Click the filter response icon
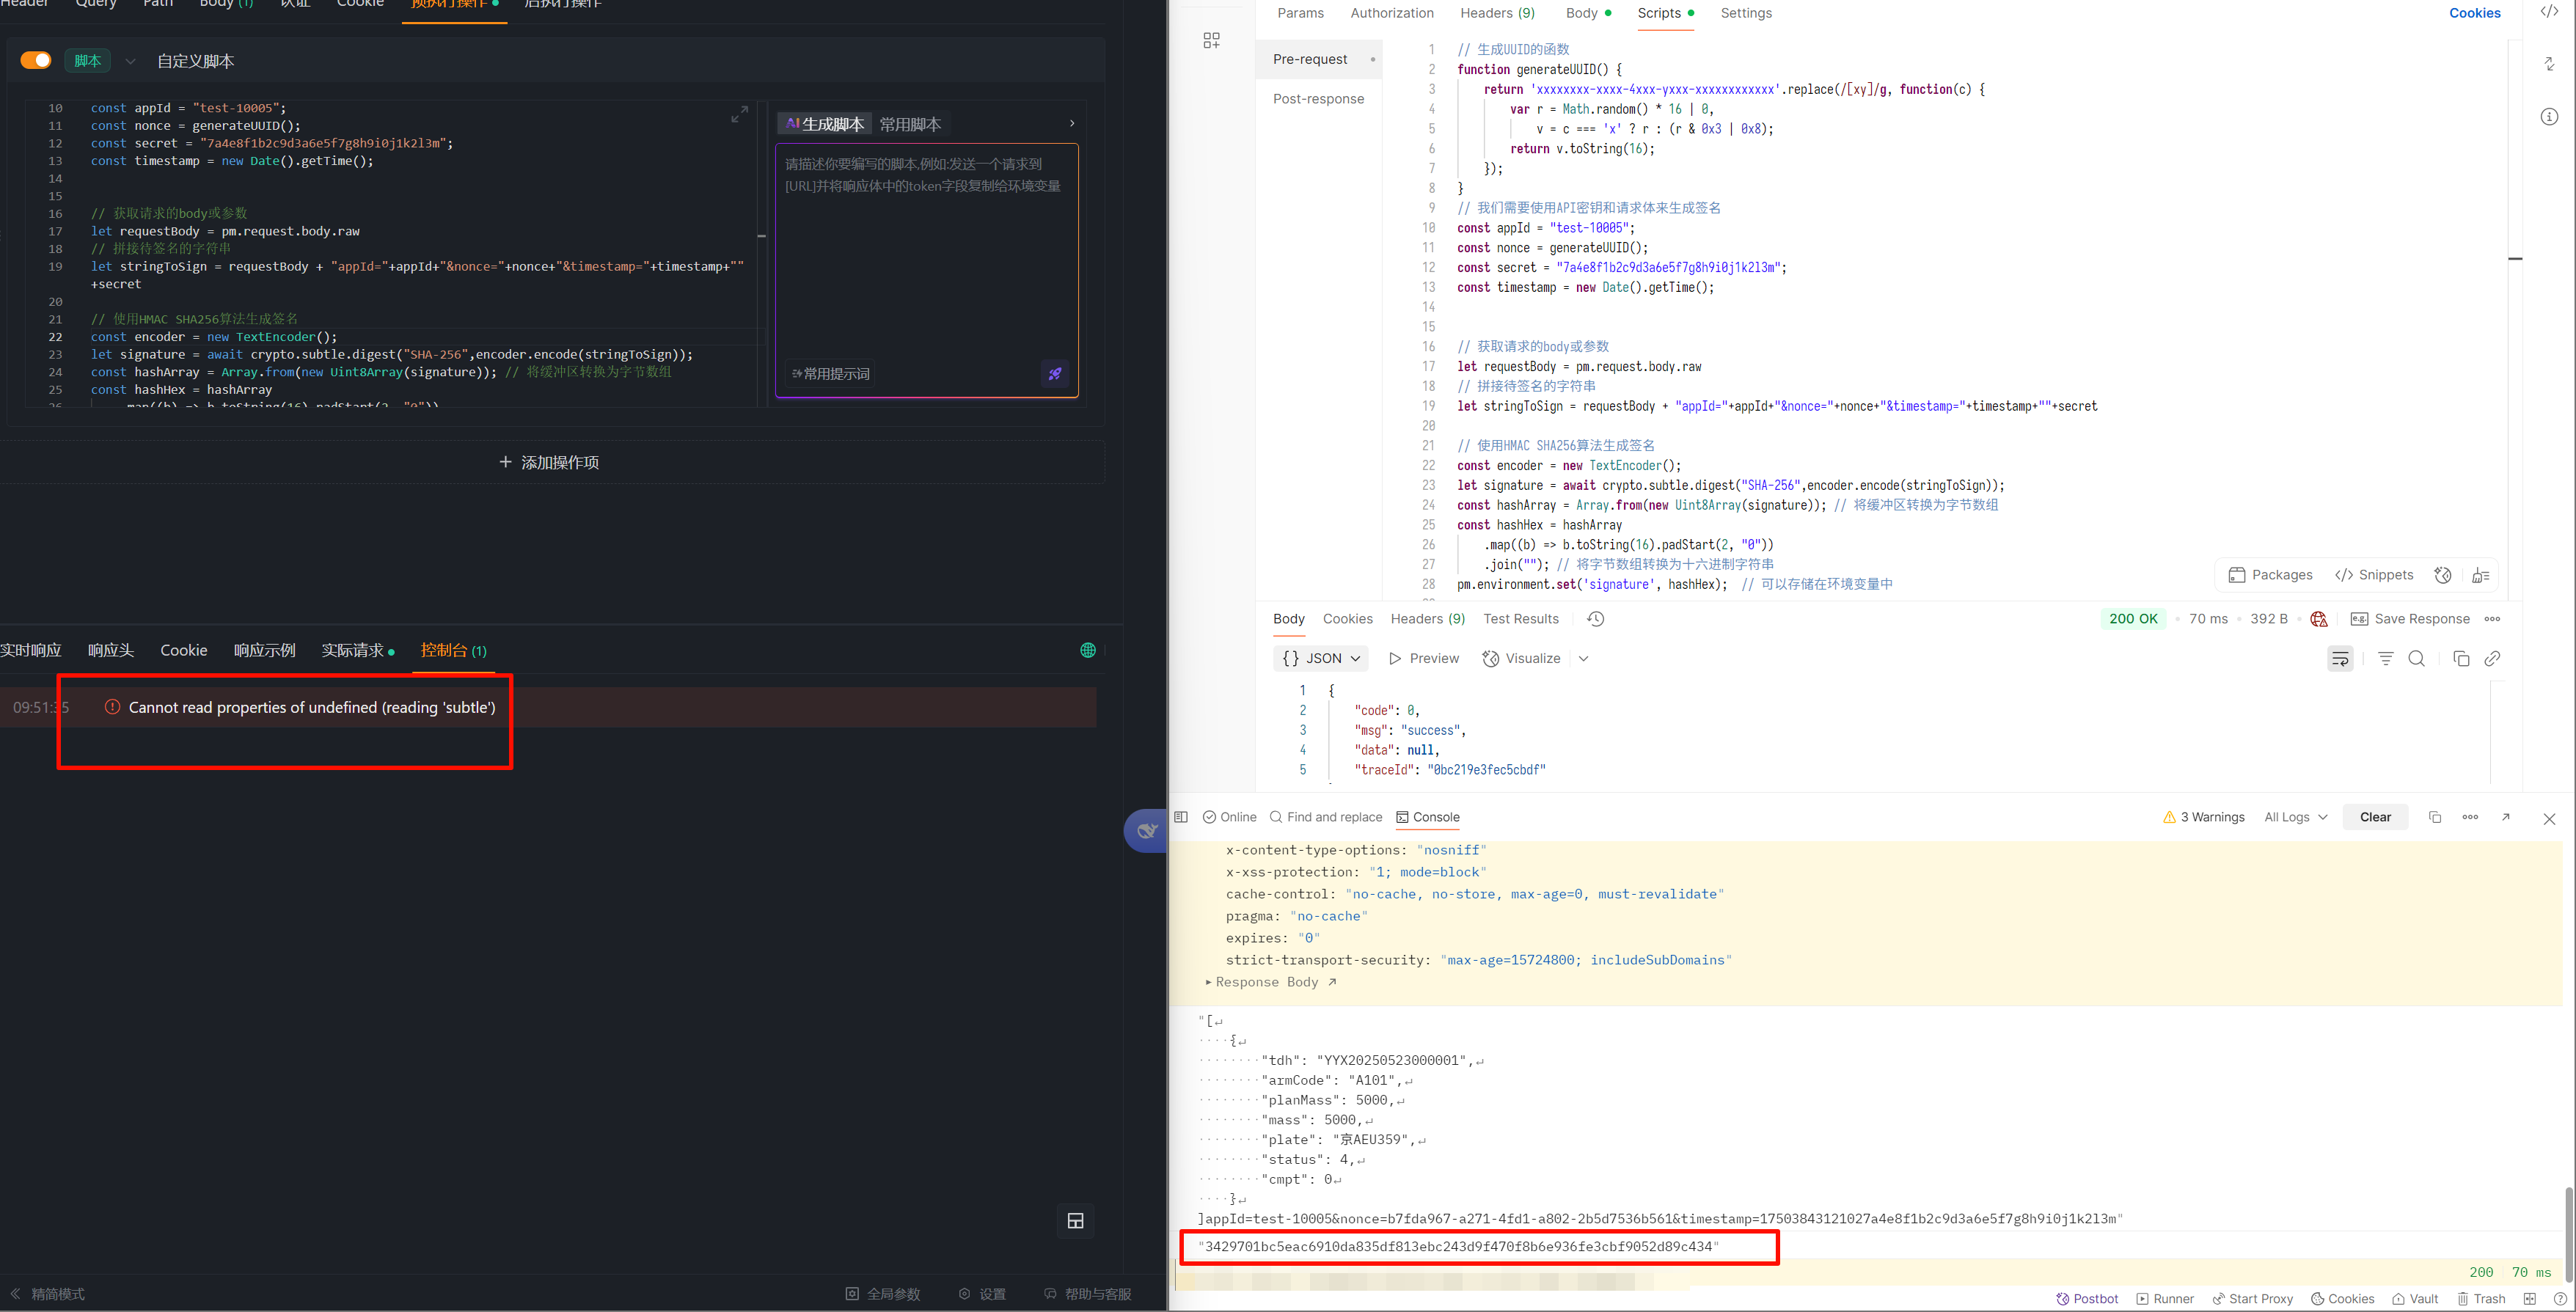The image size is (2576, 1312). (2385, 658)
